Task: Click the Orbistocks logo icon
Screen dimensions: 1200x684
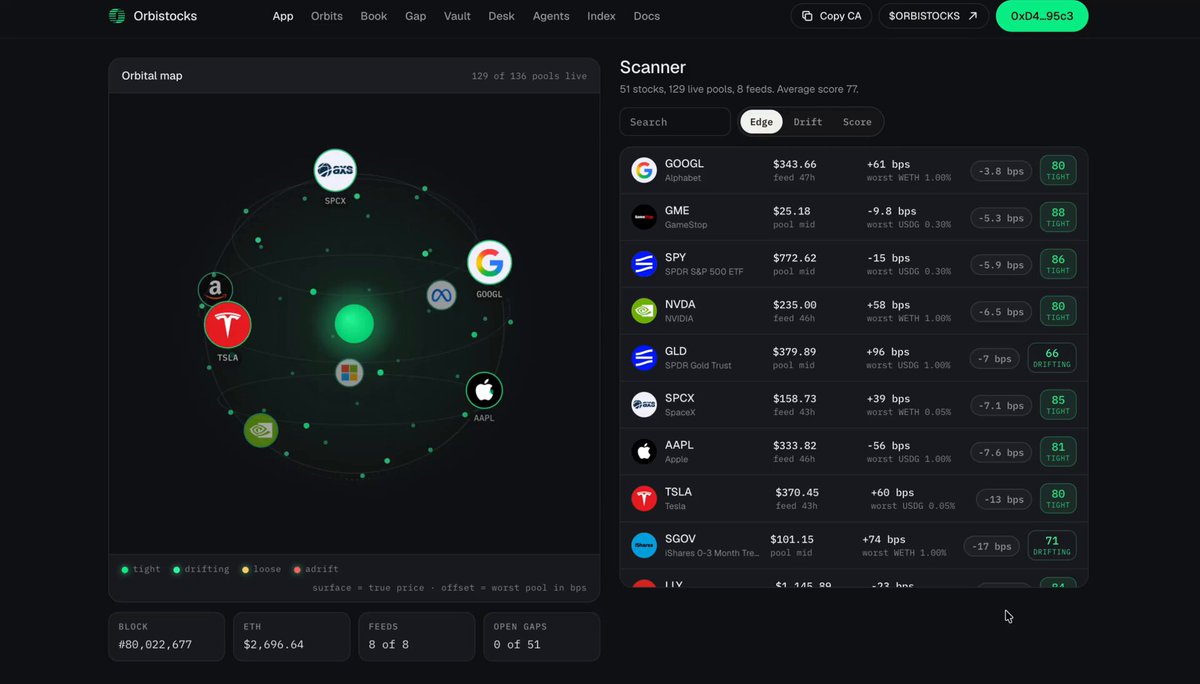Action: click(x=117, y=16)
